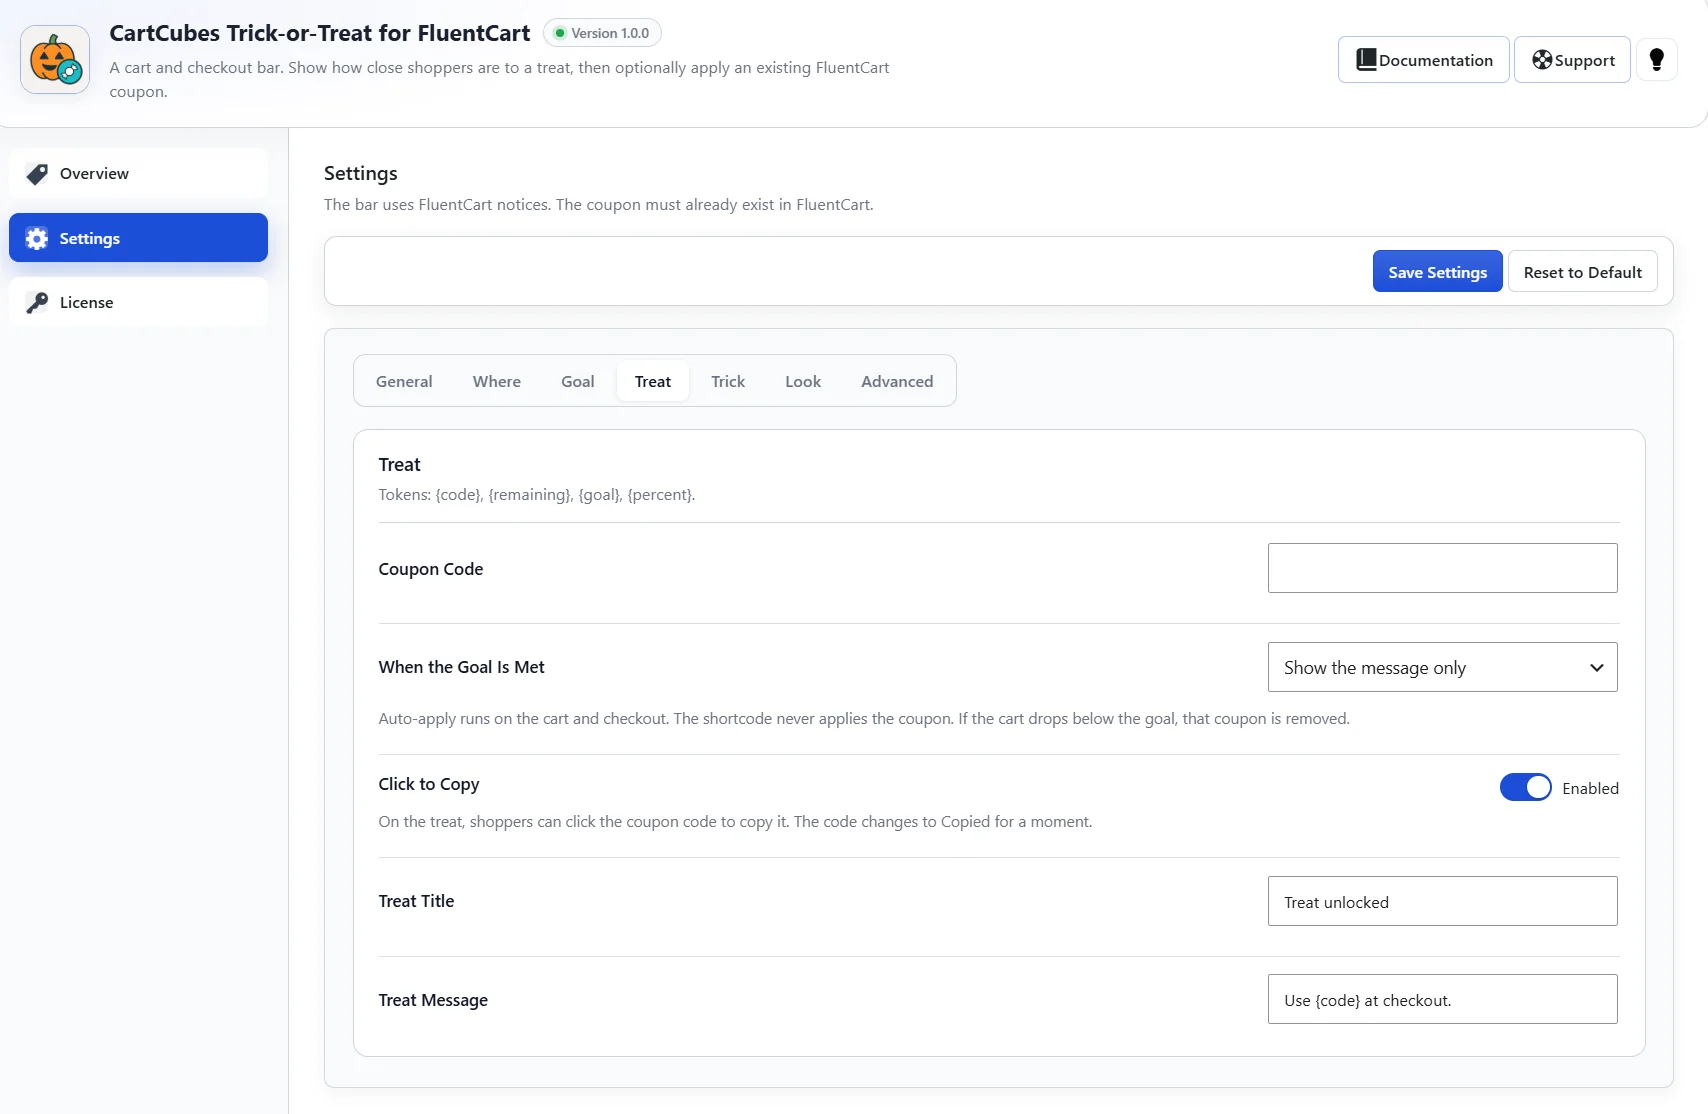This screenshot has height=1114, width=1708.
Task: Click Reset to Default button
Action: click(1583, 272)
